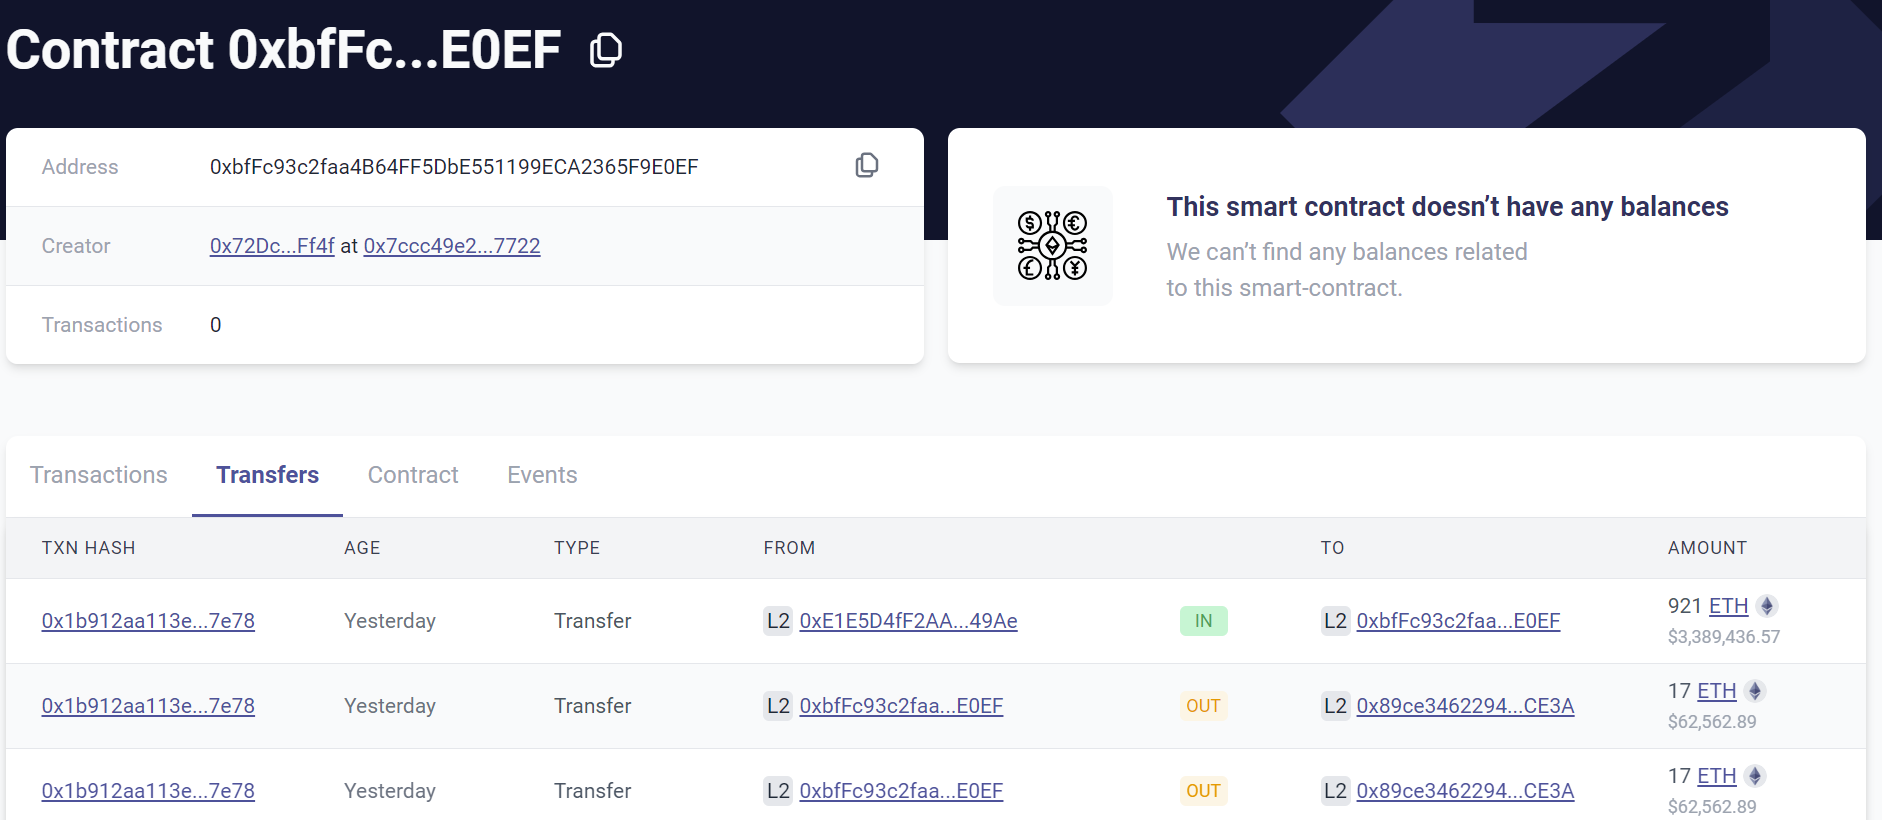Open creator address 0x72Dc...Ff4f link

pos(272,246)
